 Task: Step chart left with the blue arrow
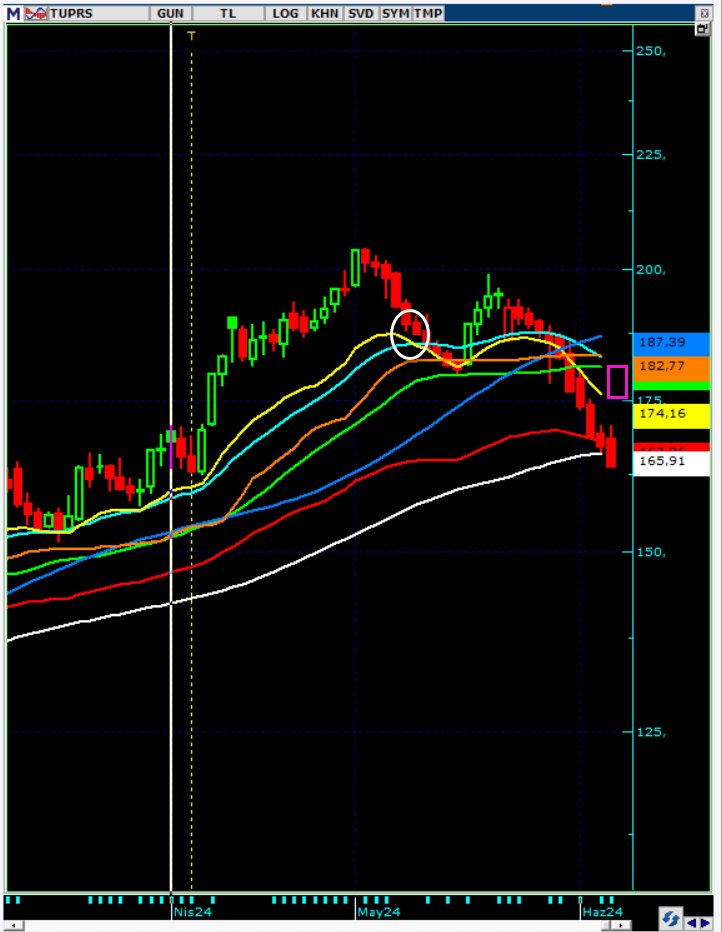pos(691,923)
